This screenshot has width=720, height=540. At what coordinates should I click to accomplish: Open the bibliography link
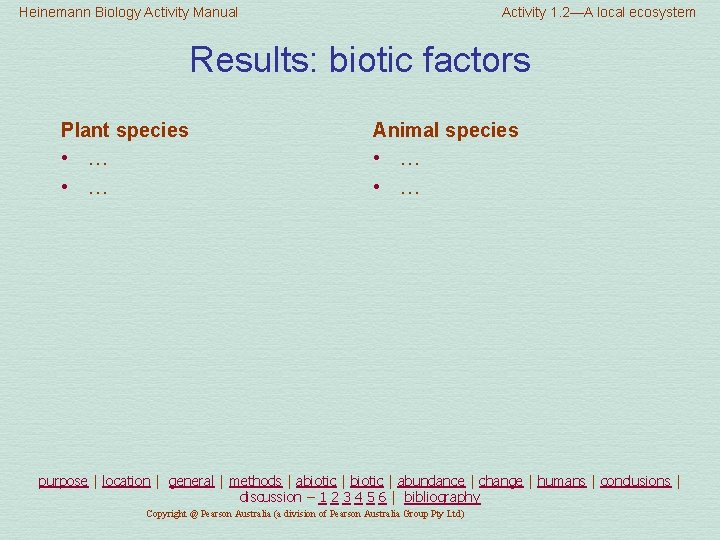pos(442,497)
